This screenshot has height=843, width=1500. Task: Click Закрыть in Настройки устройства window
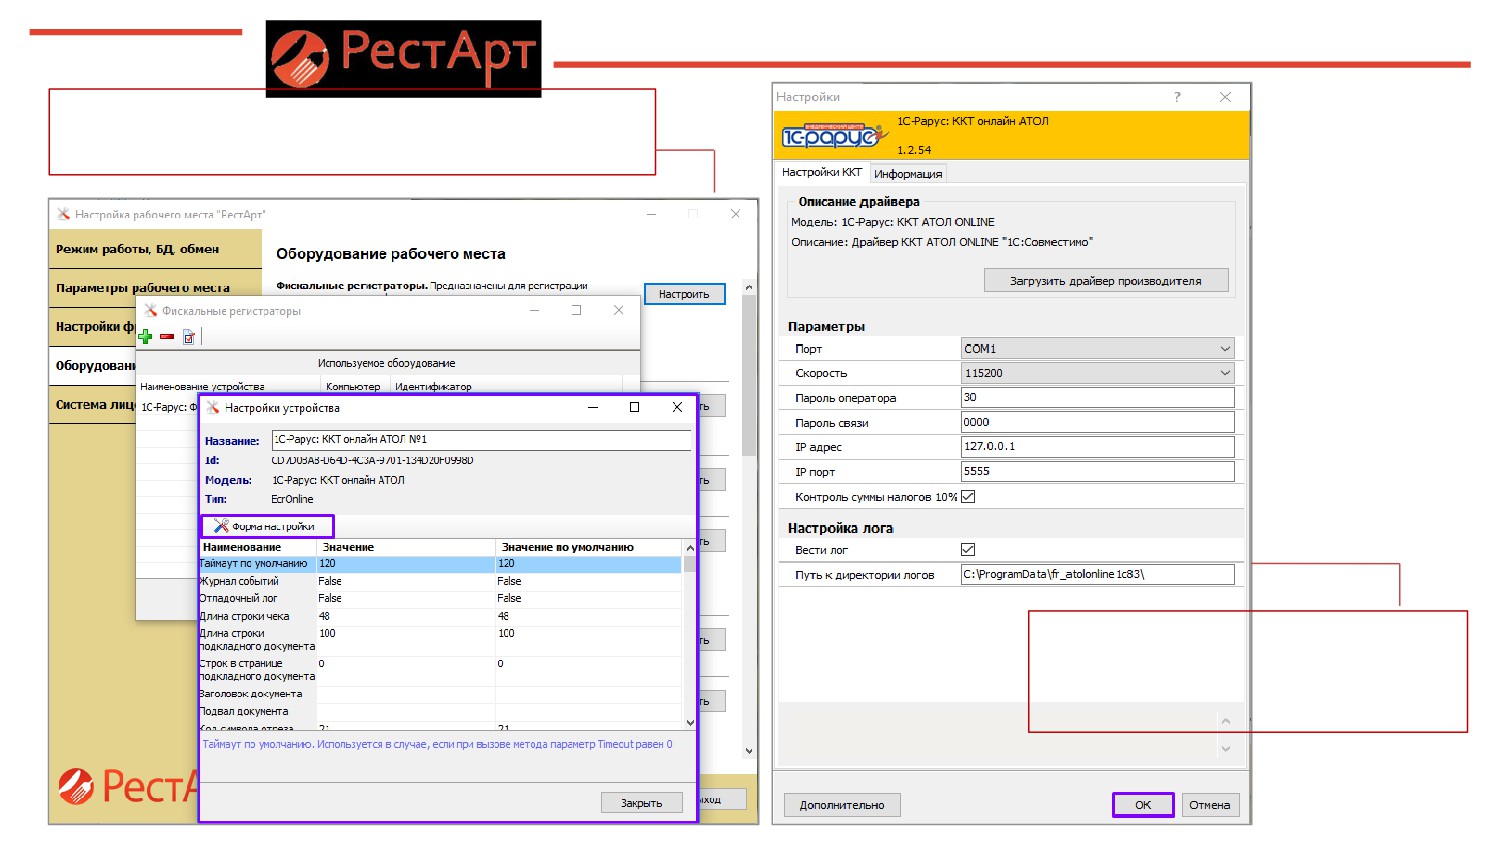(641, 803)
